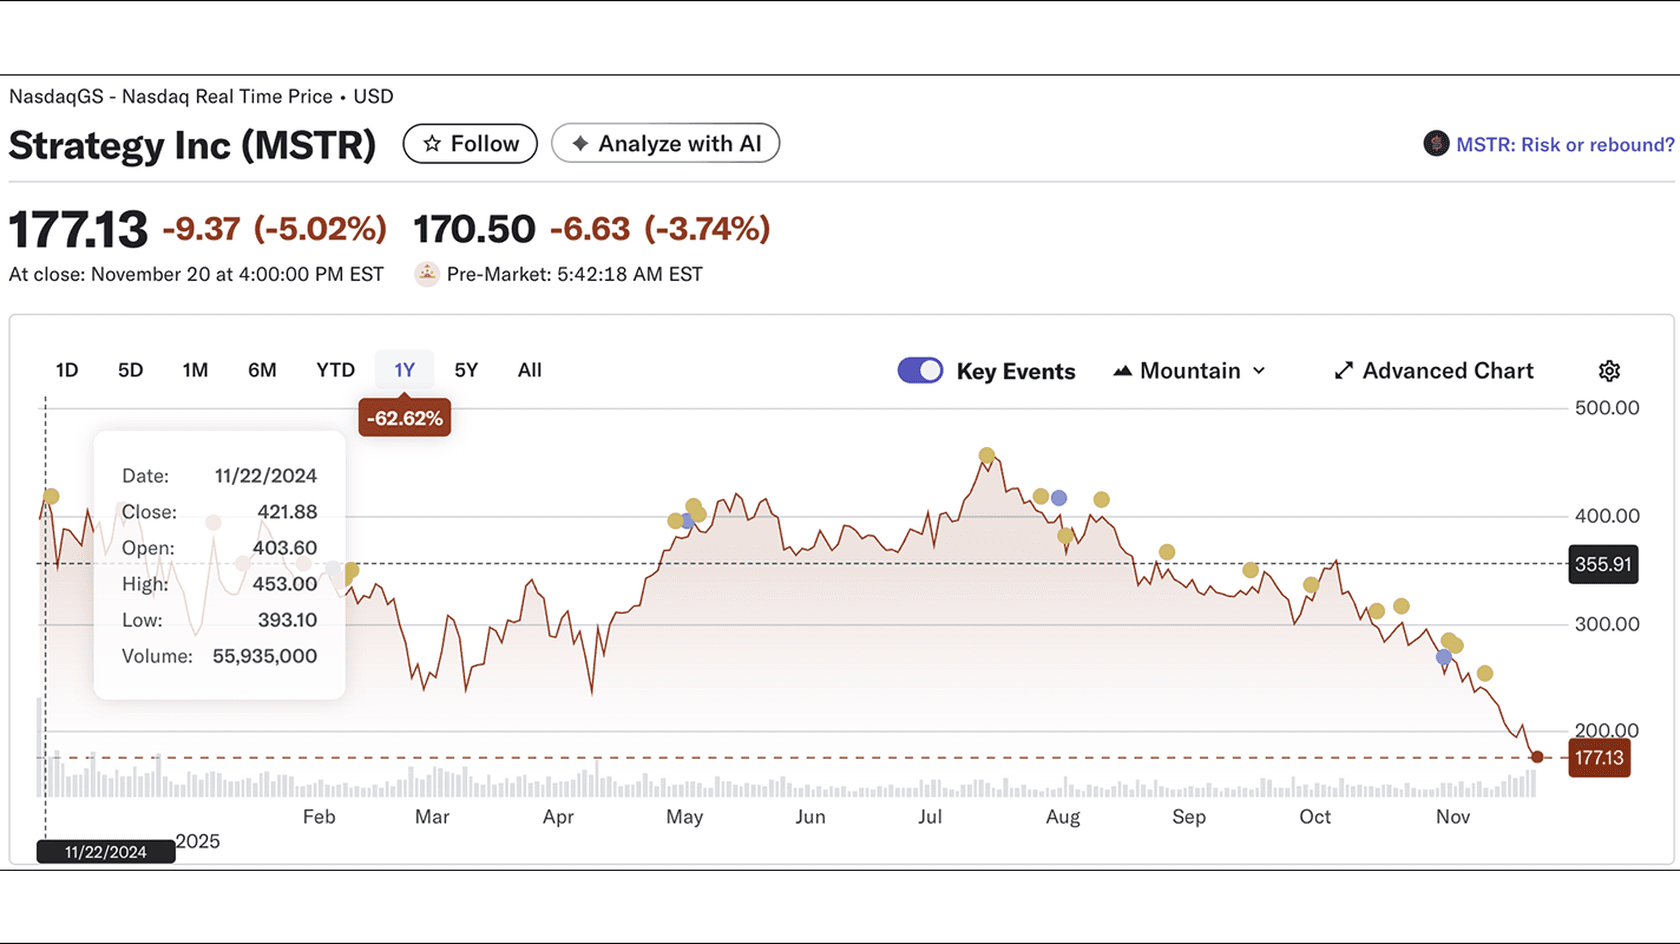Open the Mountain chart style dropdown
This screenshot has width=1680, height=944.
1188,370
